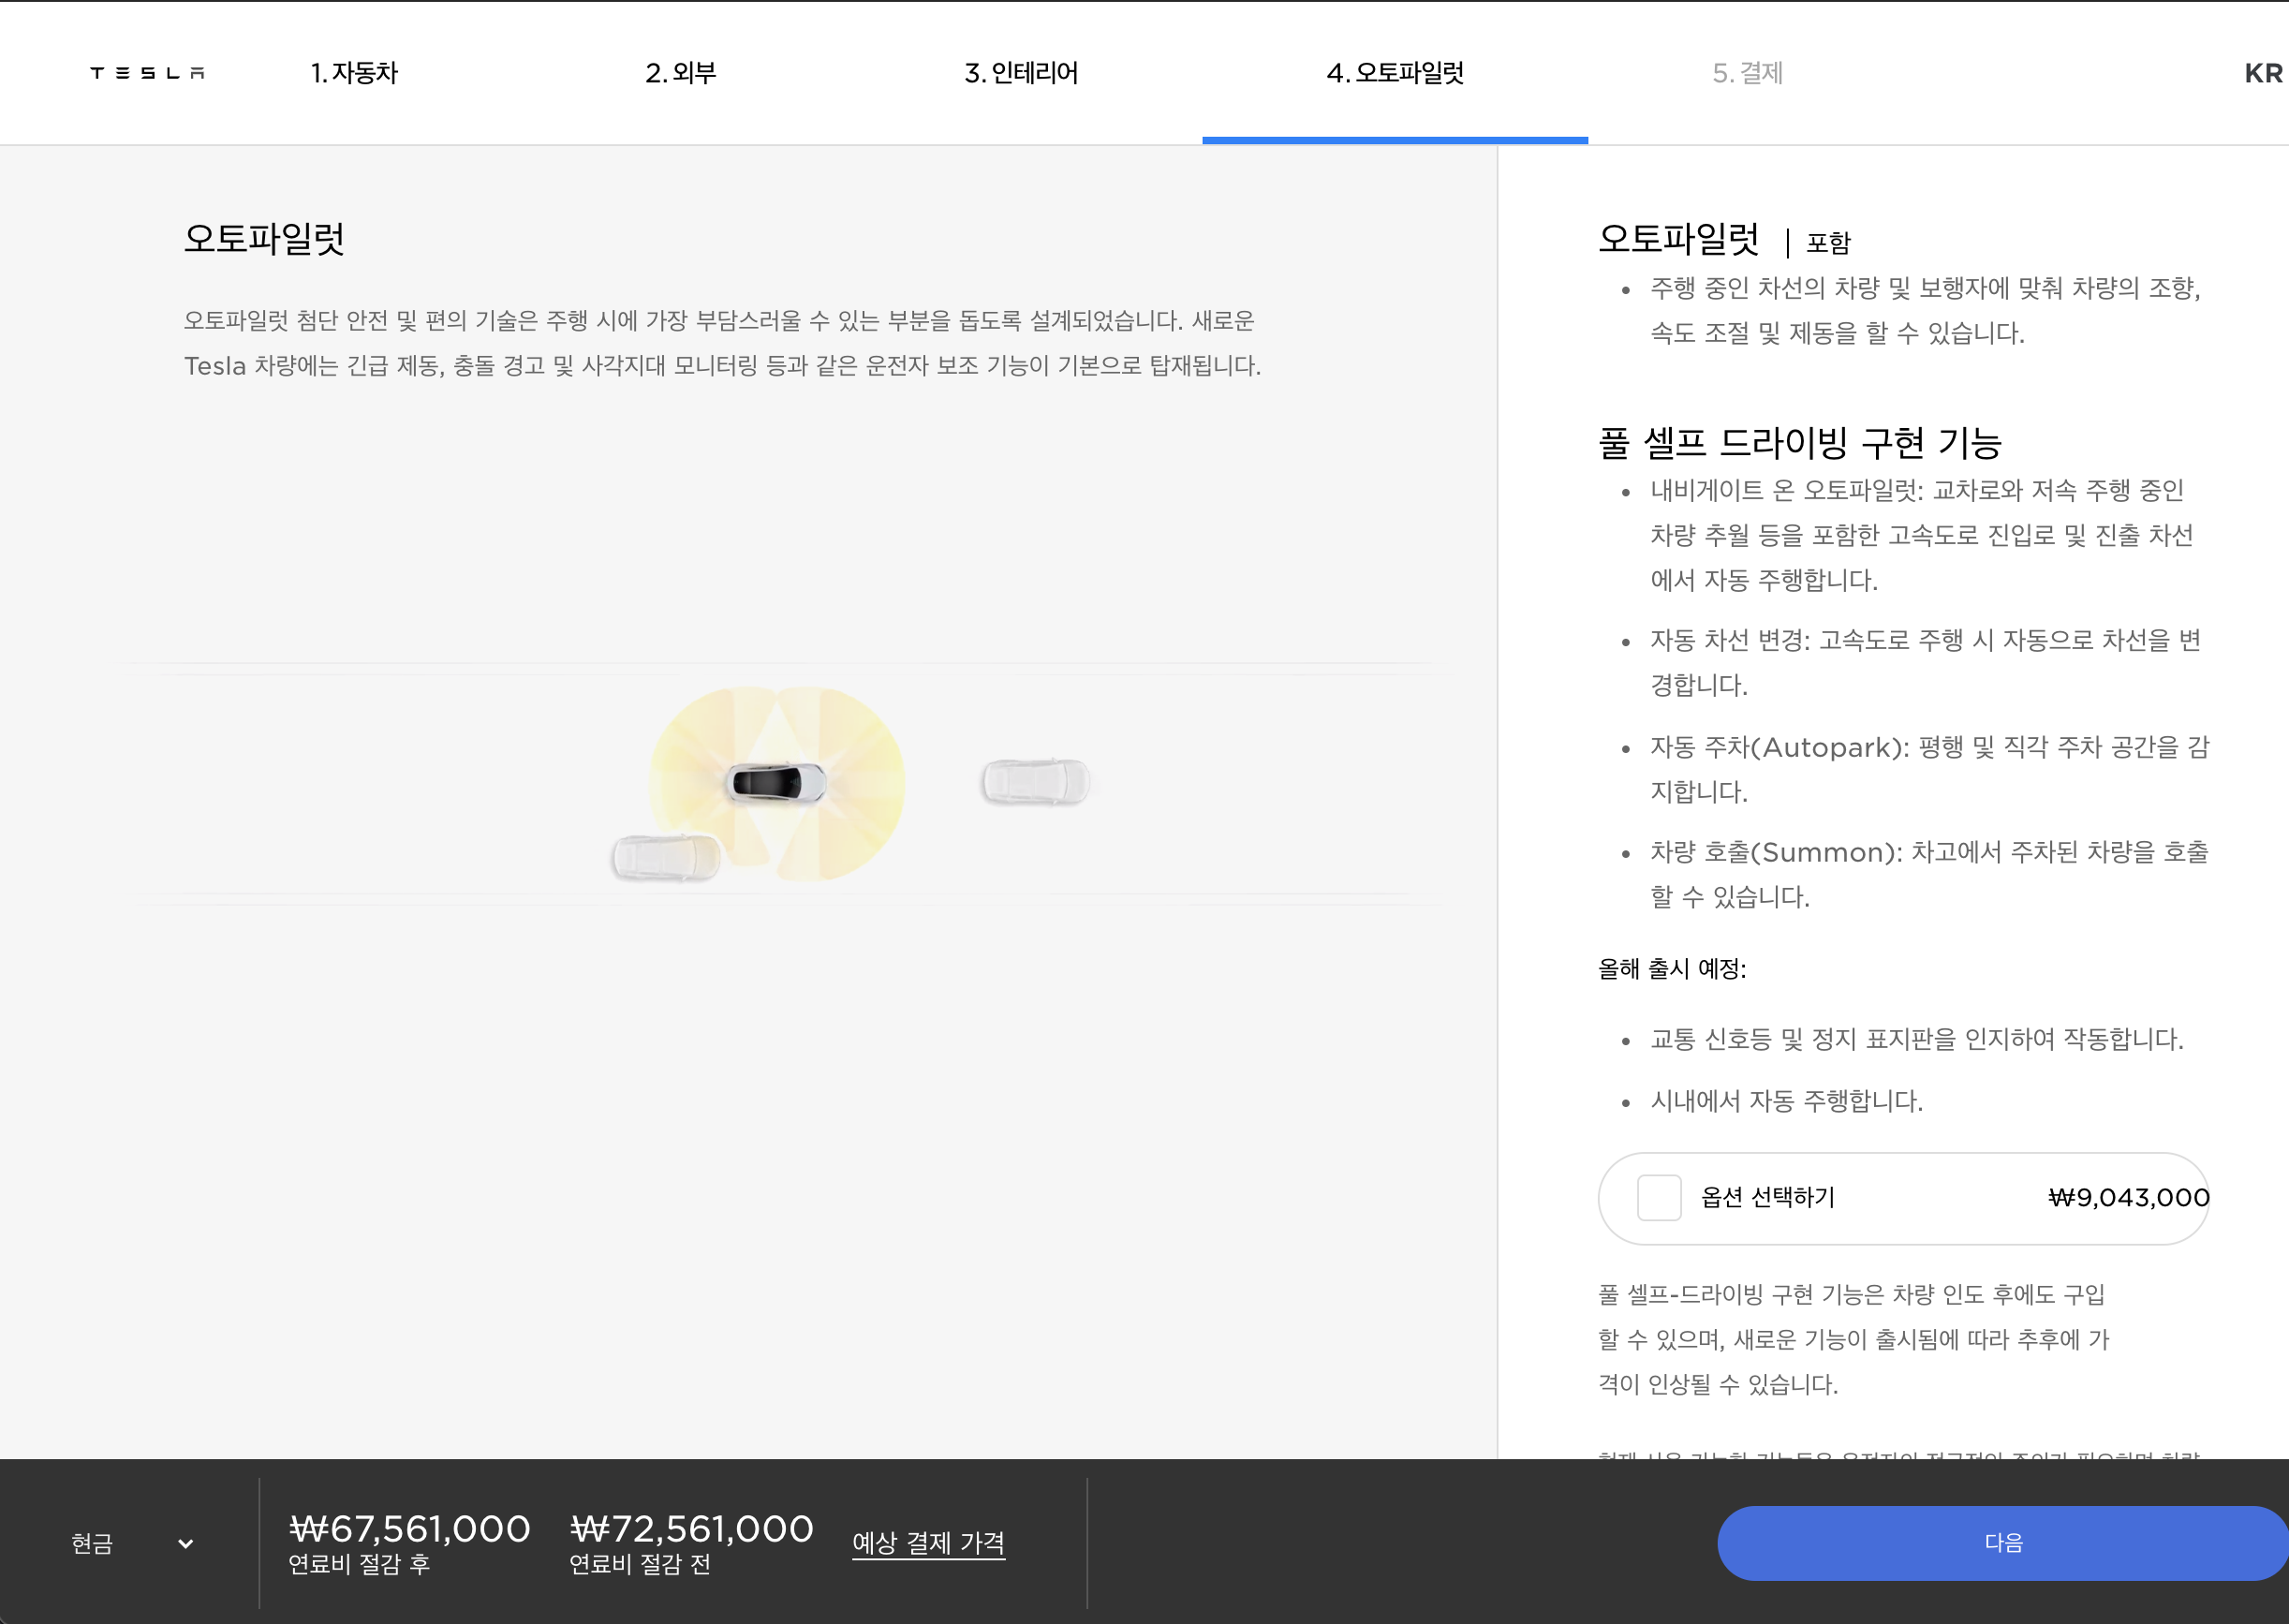Click the dark-roof Tesla car illustration

(x=776, y=783)
